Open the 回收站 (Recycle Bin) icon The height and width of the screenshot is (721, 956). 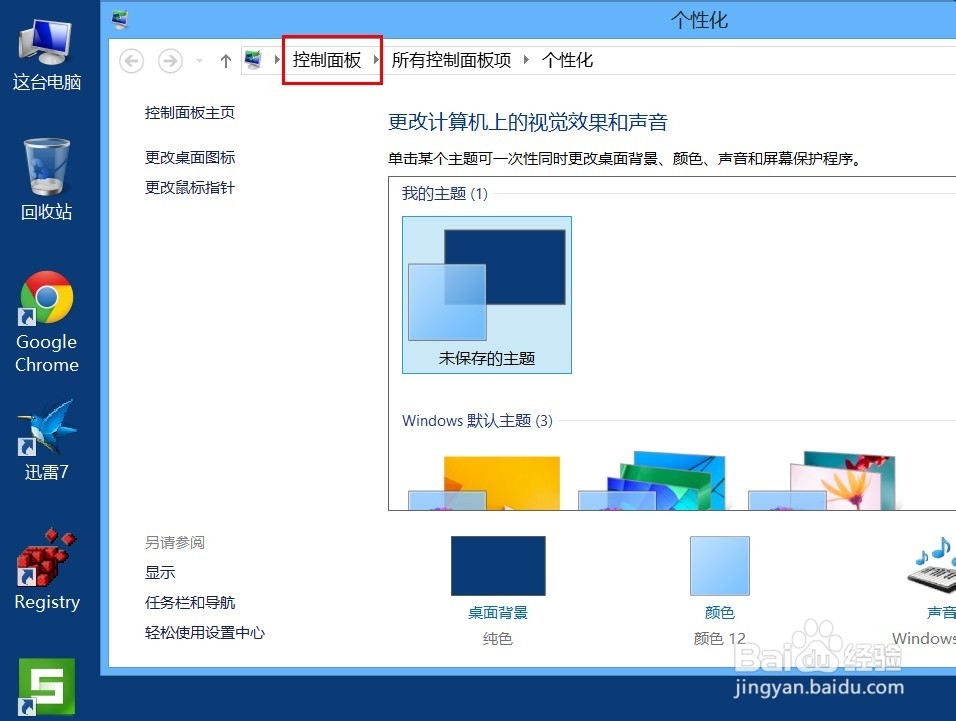pos(46,165)
